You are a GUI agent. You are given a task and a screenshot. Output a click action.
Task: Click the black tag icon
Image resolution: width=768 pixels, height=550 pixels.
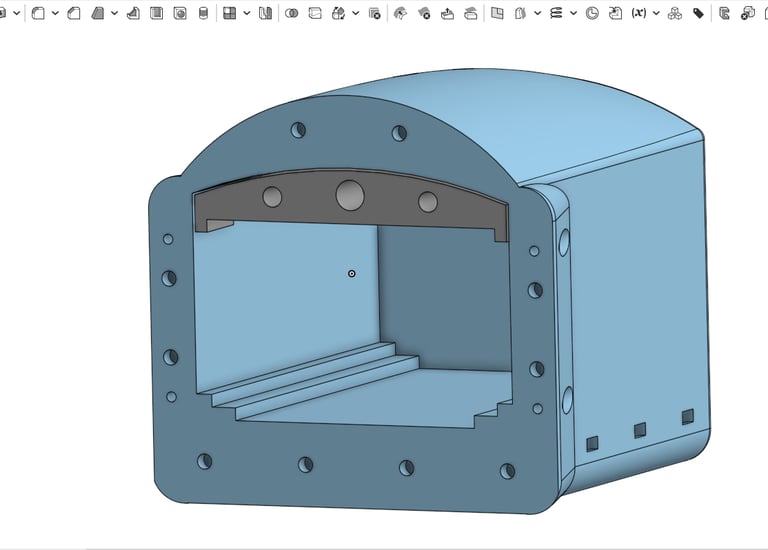pos(698,13)
